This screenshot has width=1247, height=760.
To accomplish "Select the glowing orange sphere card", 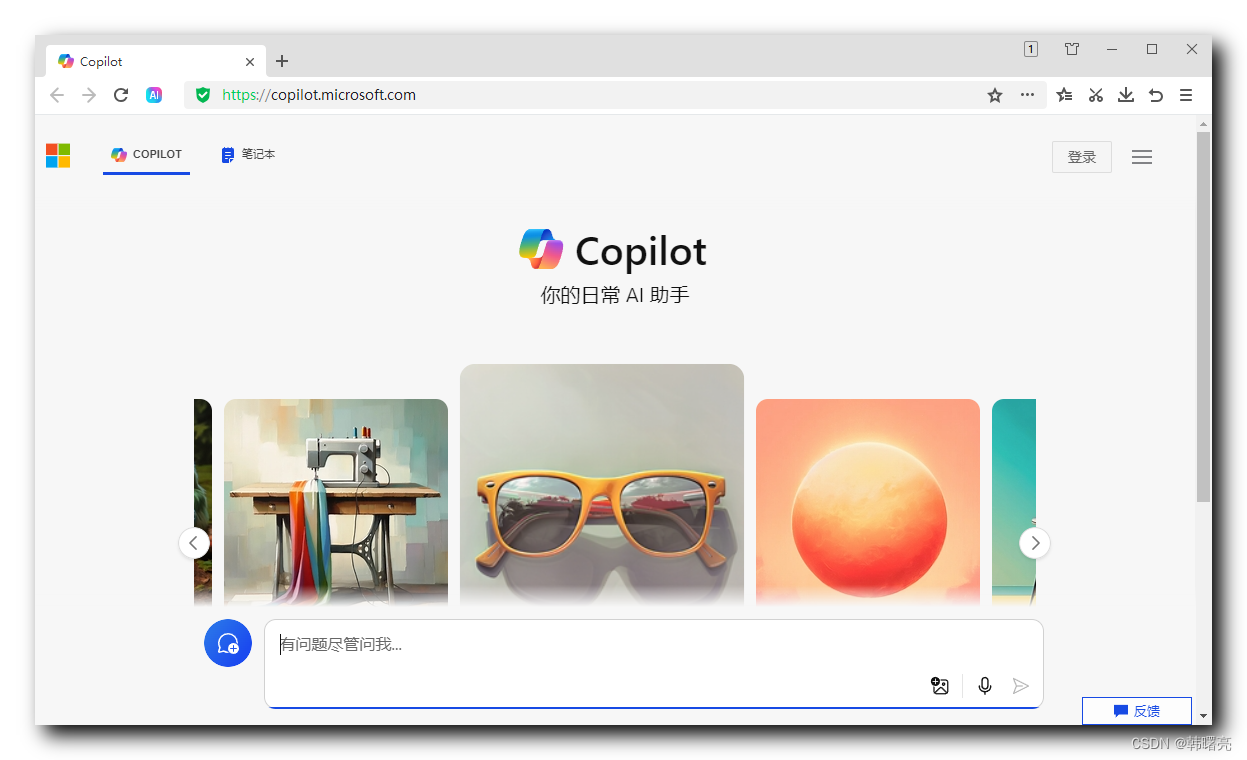I will 868,502.
